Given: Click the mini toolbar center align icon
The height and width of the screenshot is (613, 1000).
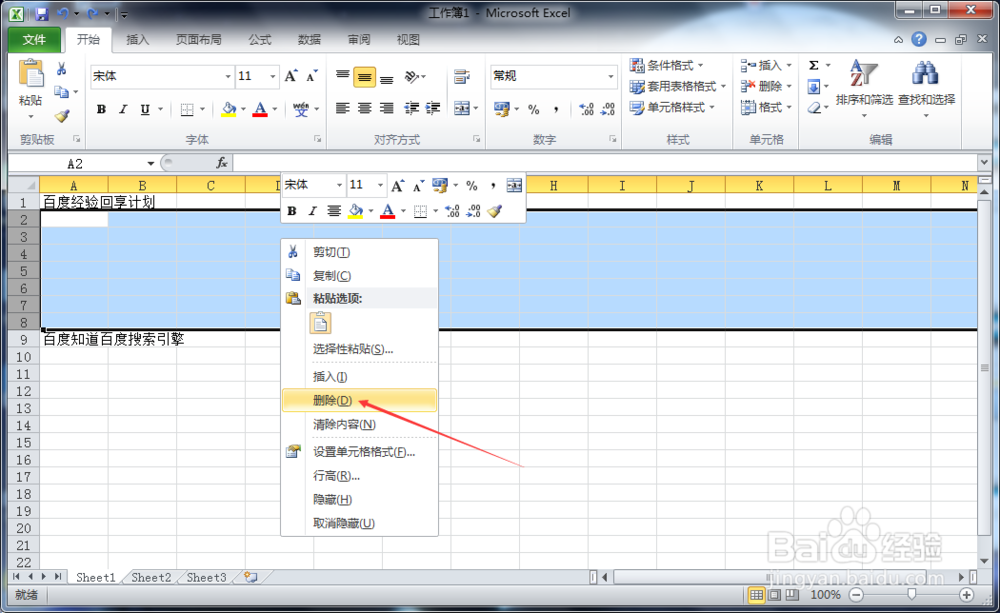Looking at the screenshot, I should [334, 210].
